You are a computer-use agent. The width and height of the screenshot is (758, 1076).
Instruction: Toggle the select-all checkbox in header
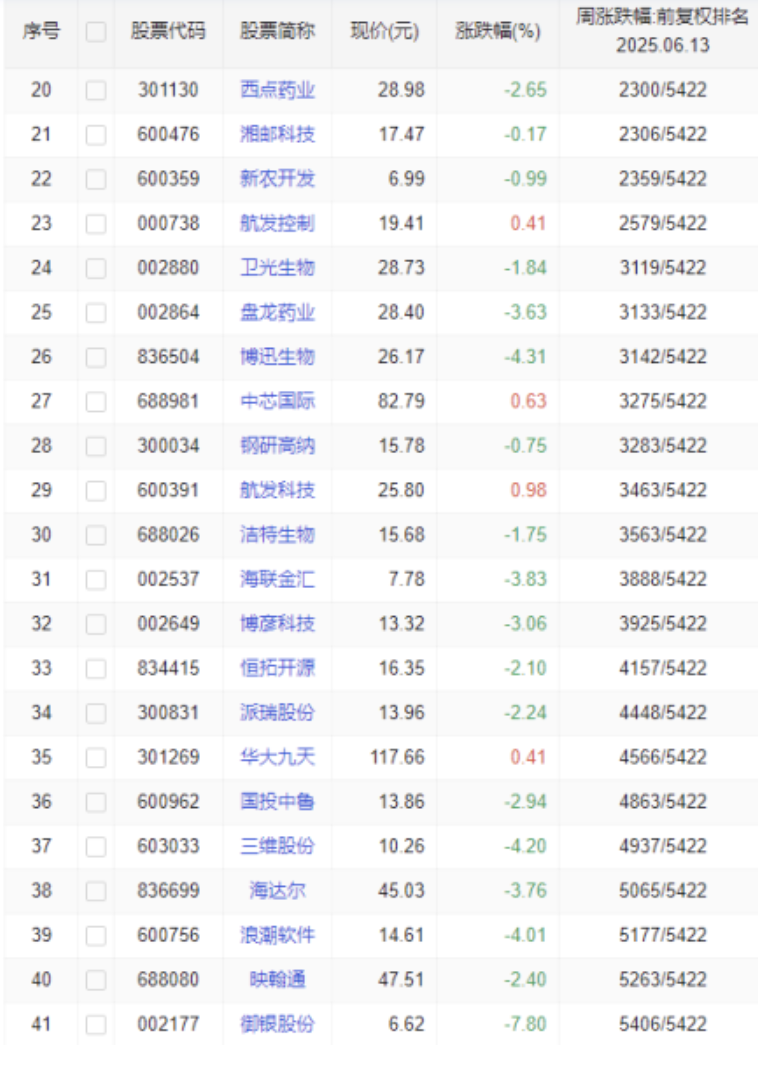[x=96, y=32]
